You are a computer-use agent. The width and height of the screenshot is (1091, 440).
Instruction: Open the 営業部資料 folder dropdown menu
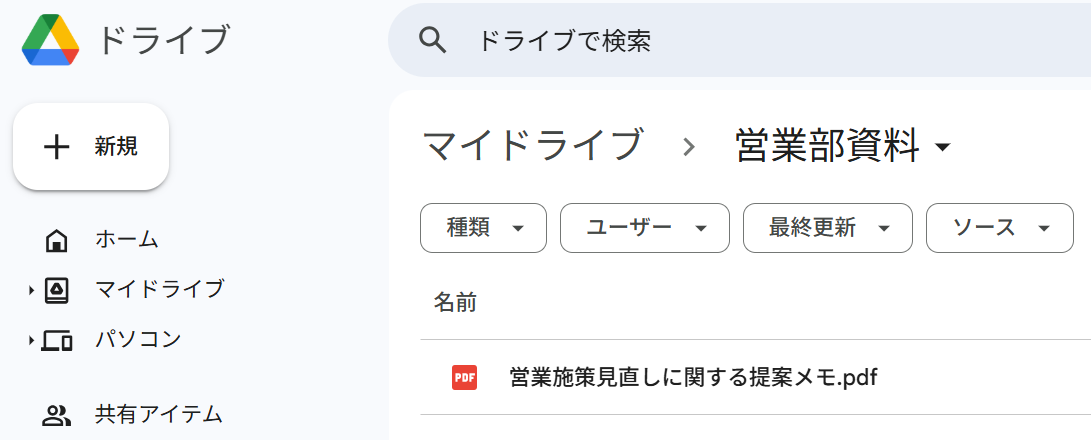[942, 148]
